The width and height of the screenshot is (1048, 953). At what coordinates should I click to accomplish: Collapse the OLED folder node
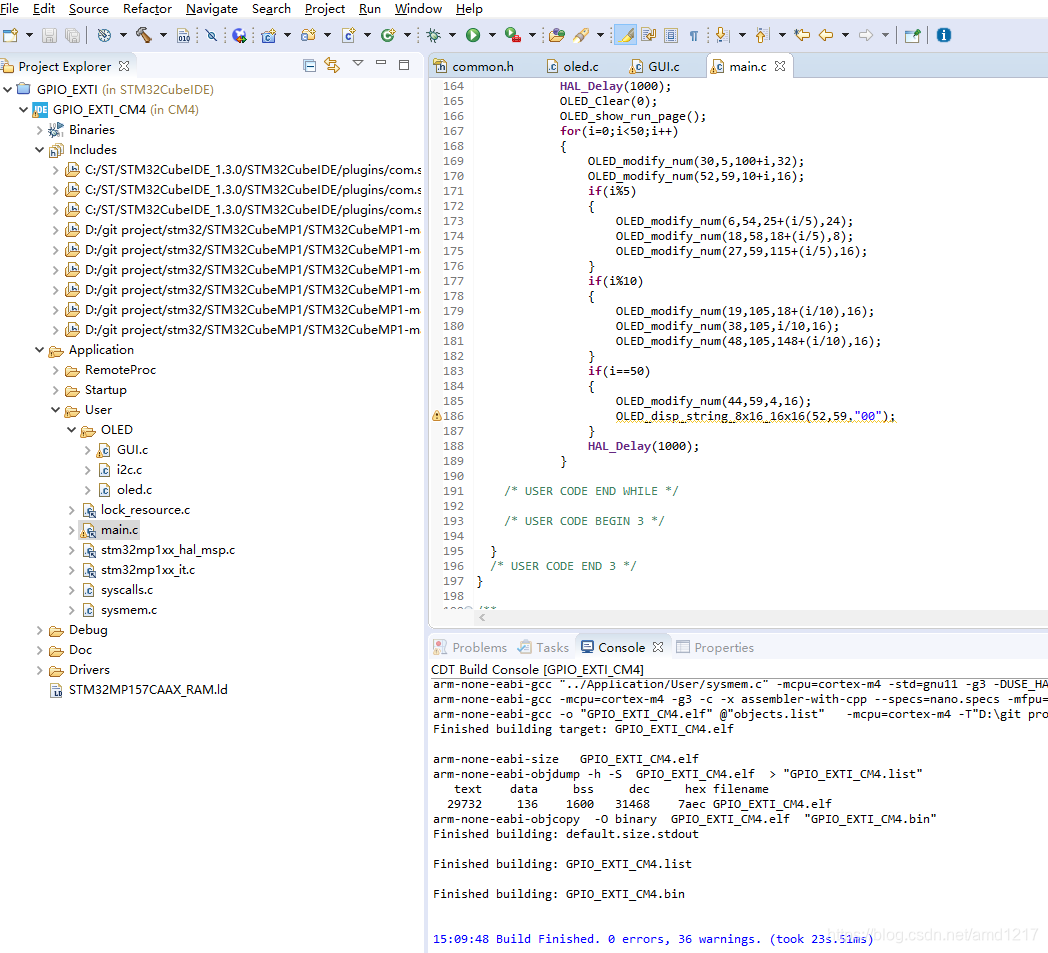[x=72, y=430]
